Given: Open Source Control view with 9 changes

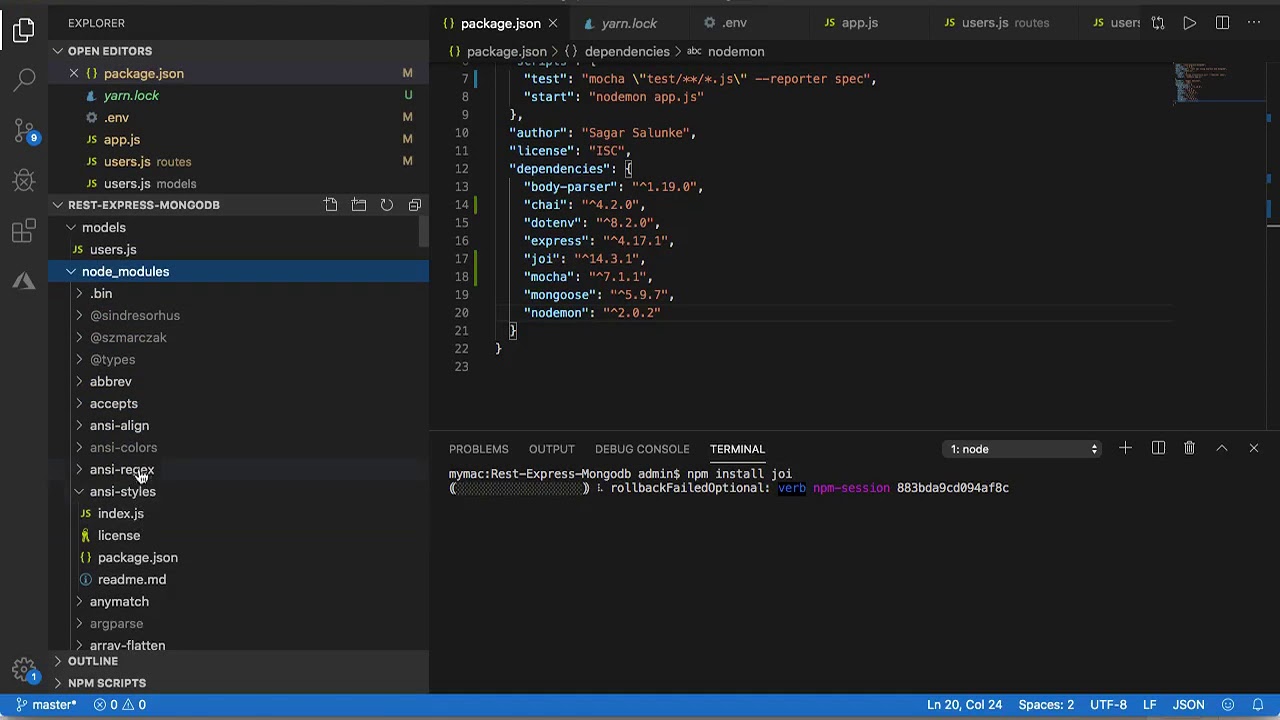Looking at the screenshot, I should (x=24, y=130).
